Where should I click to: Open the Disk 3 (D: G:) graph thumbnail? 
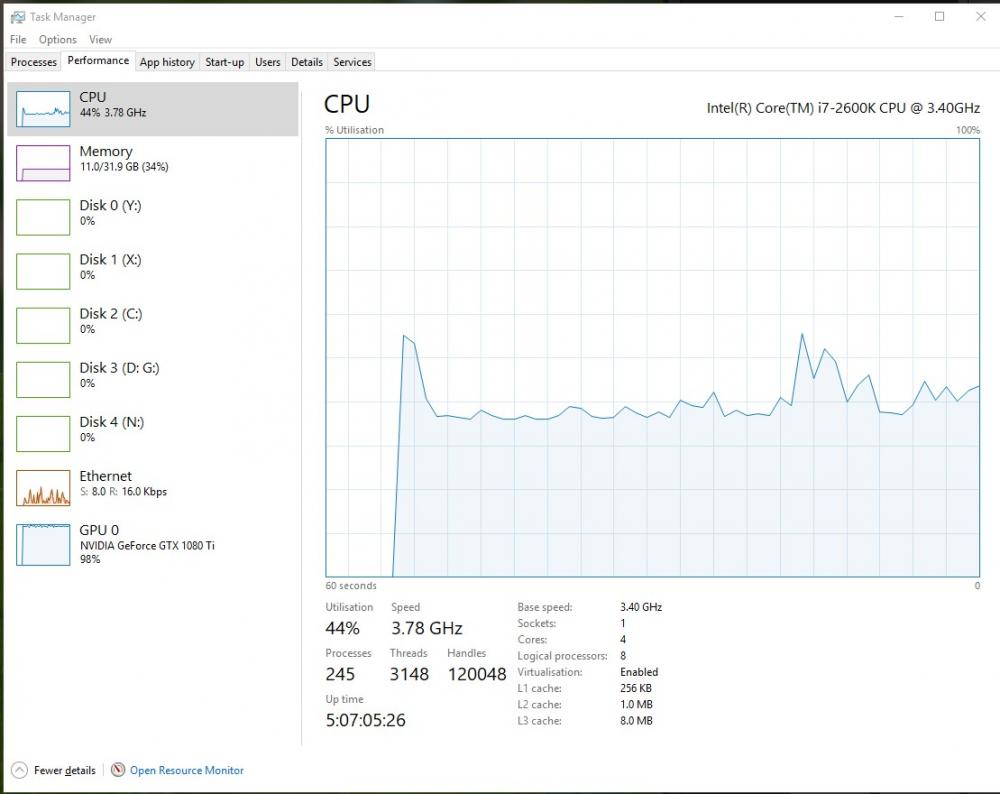[43, 379]
